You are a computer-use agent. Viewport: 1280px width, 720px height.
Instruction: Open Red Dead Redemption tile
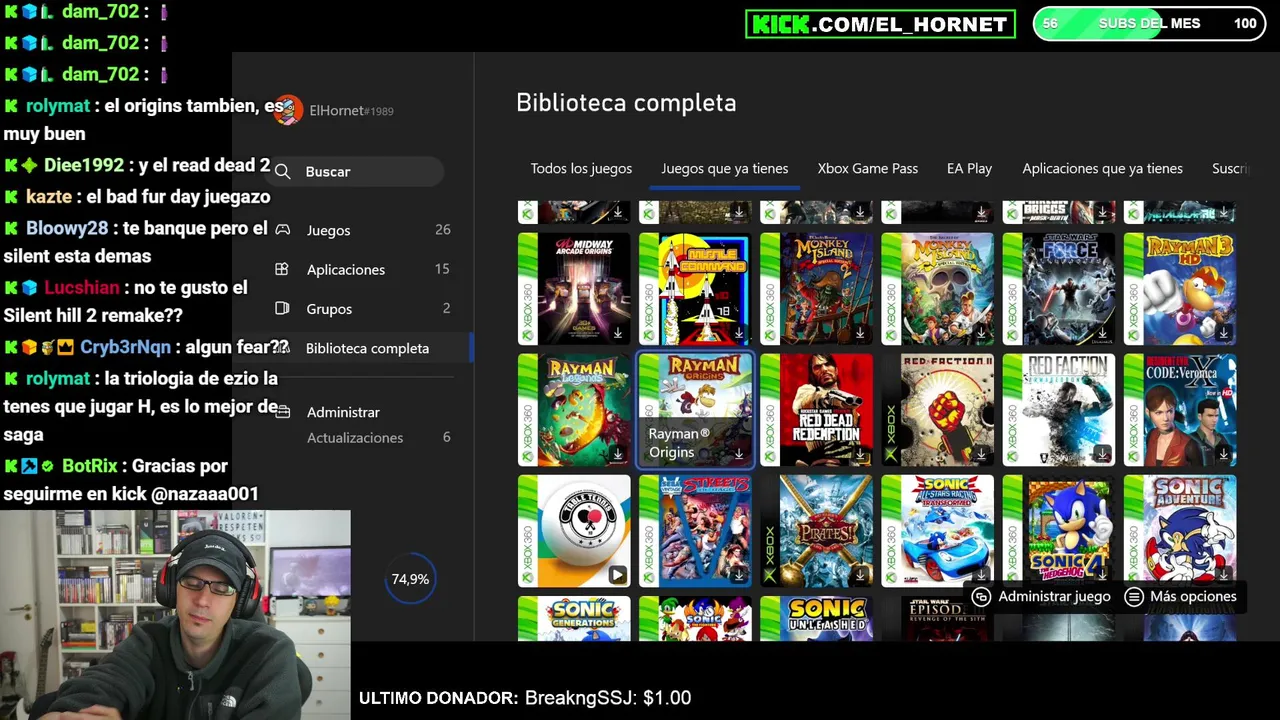tap(816, 410)
